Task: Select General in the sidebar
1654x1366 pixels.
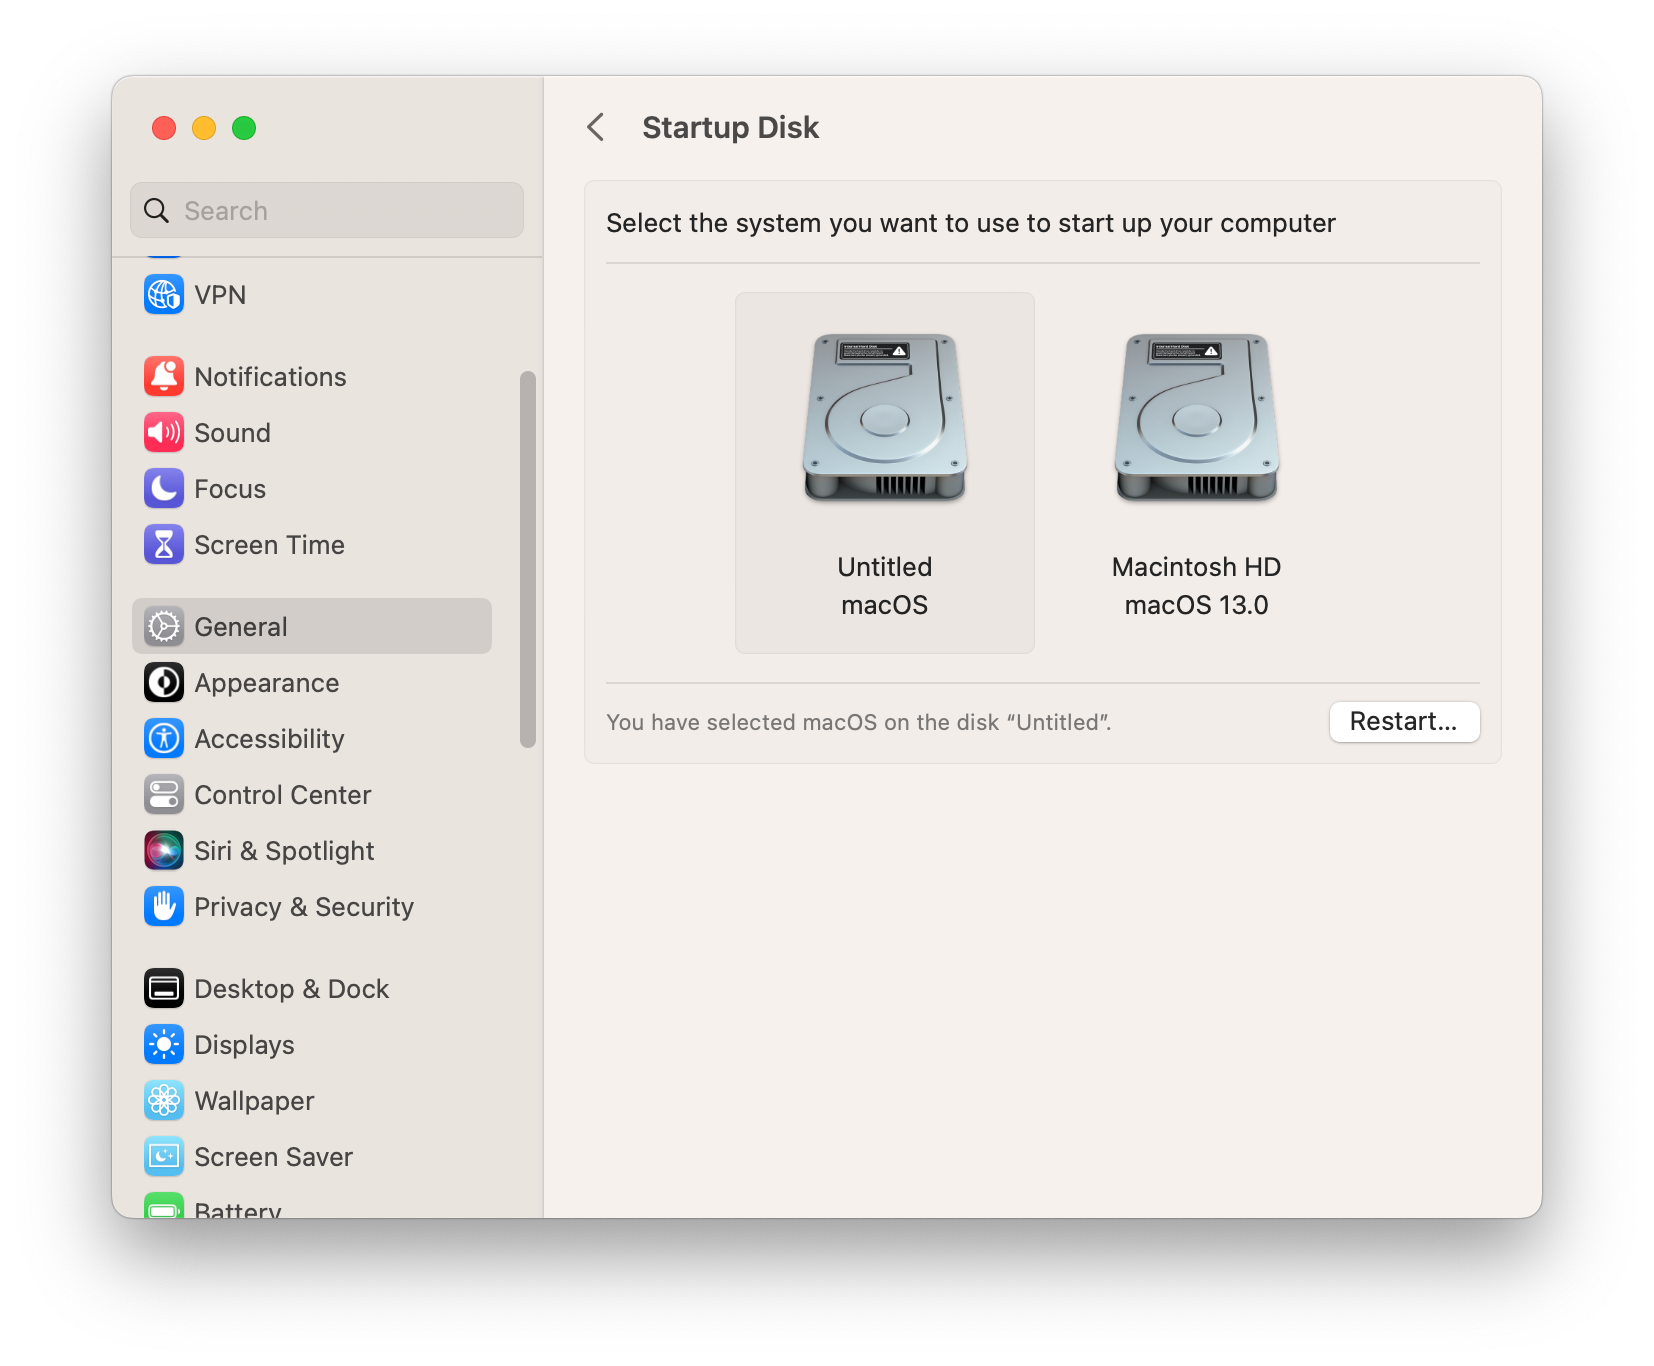Action: (312, 627)
